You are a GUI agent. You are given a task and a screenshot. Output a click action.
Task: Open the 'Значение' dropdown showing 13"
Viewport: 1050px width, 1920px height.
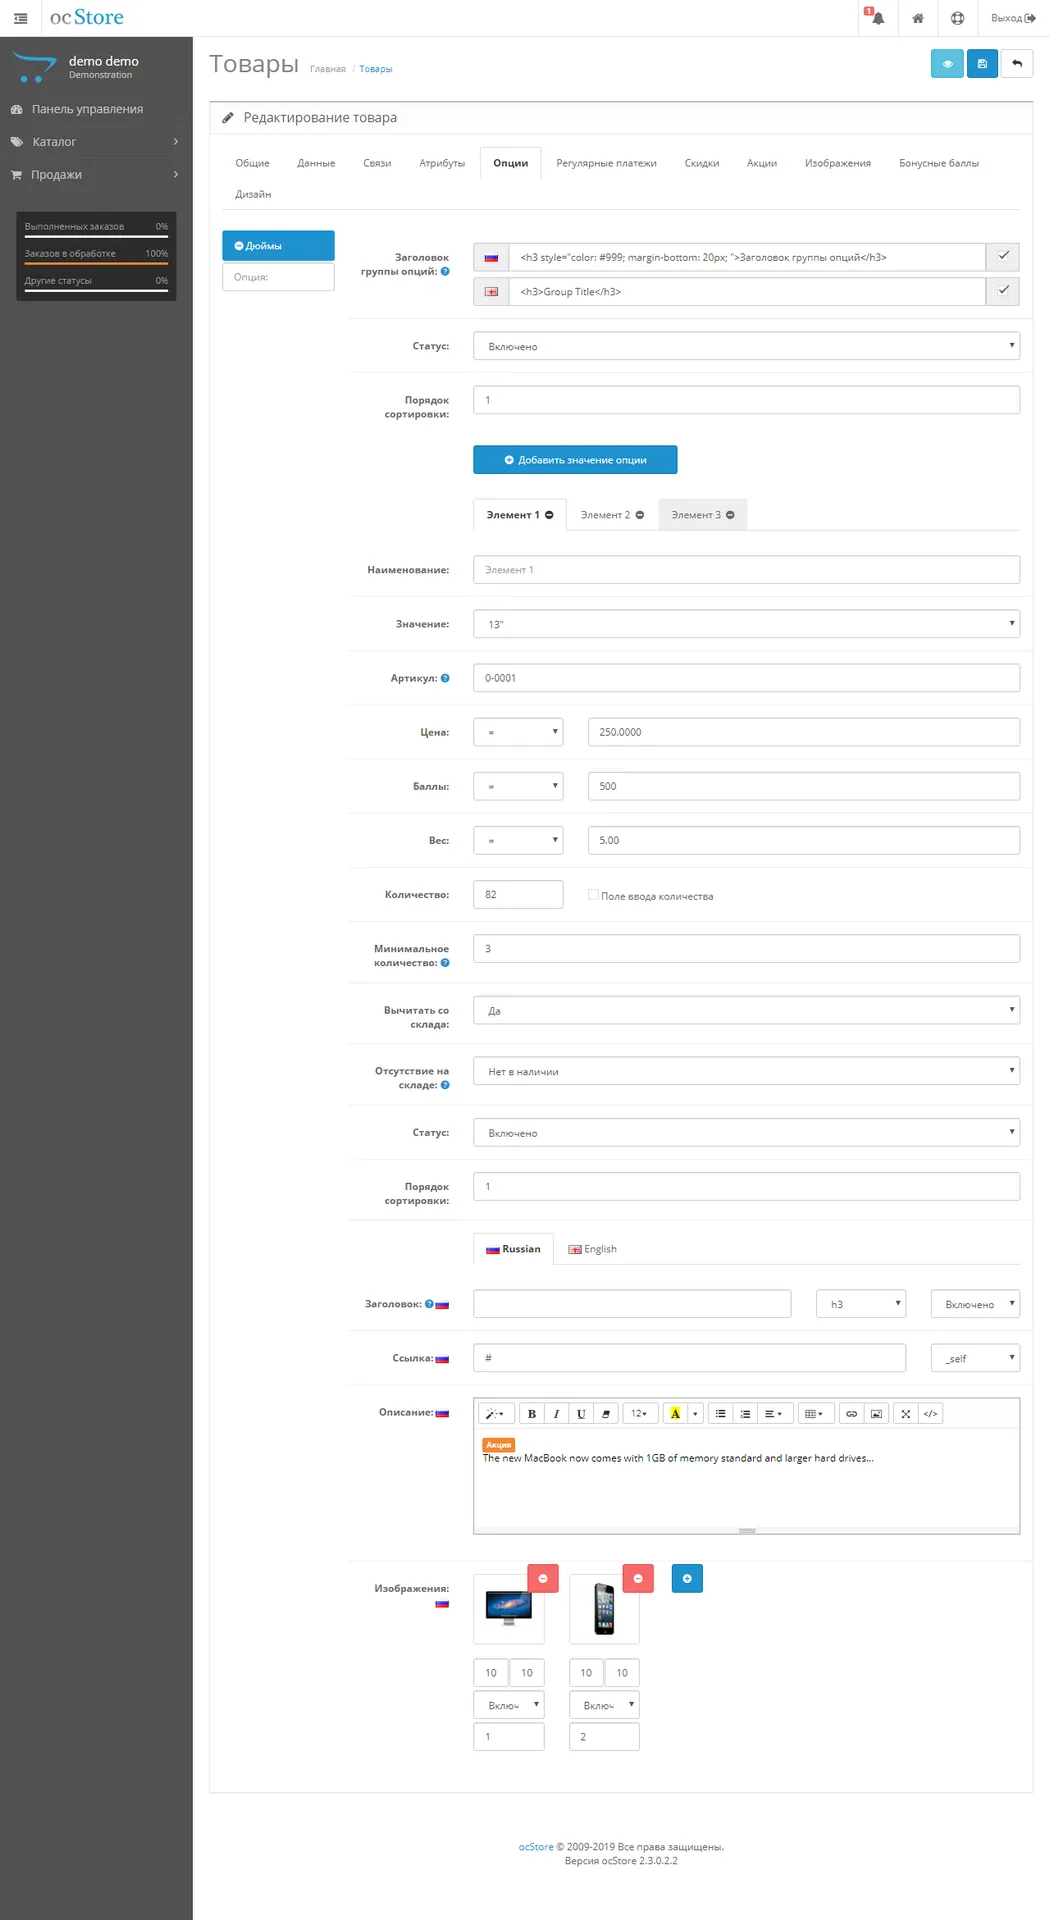[746, 624]
